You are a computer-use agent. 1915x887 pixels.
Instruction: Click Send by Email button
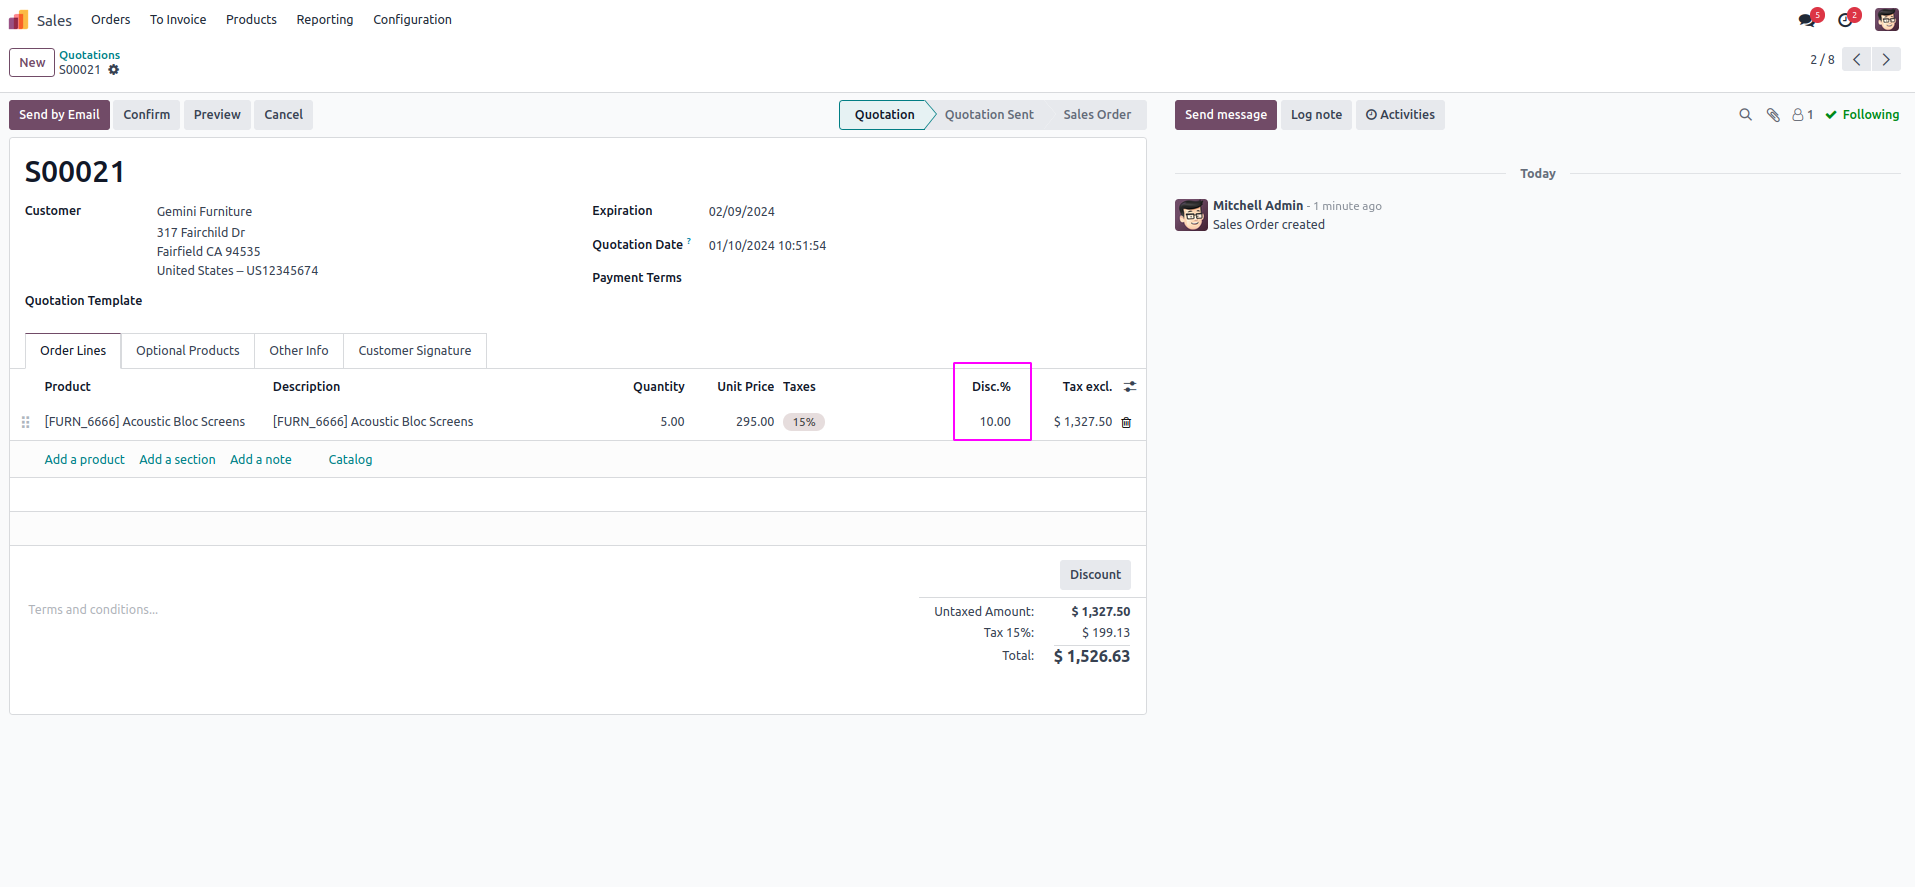[x=59, y=115]
